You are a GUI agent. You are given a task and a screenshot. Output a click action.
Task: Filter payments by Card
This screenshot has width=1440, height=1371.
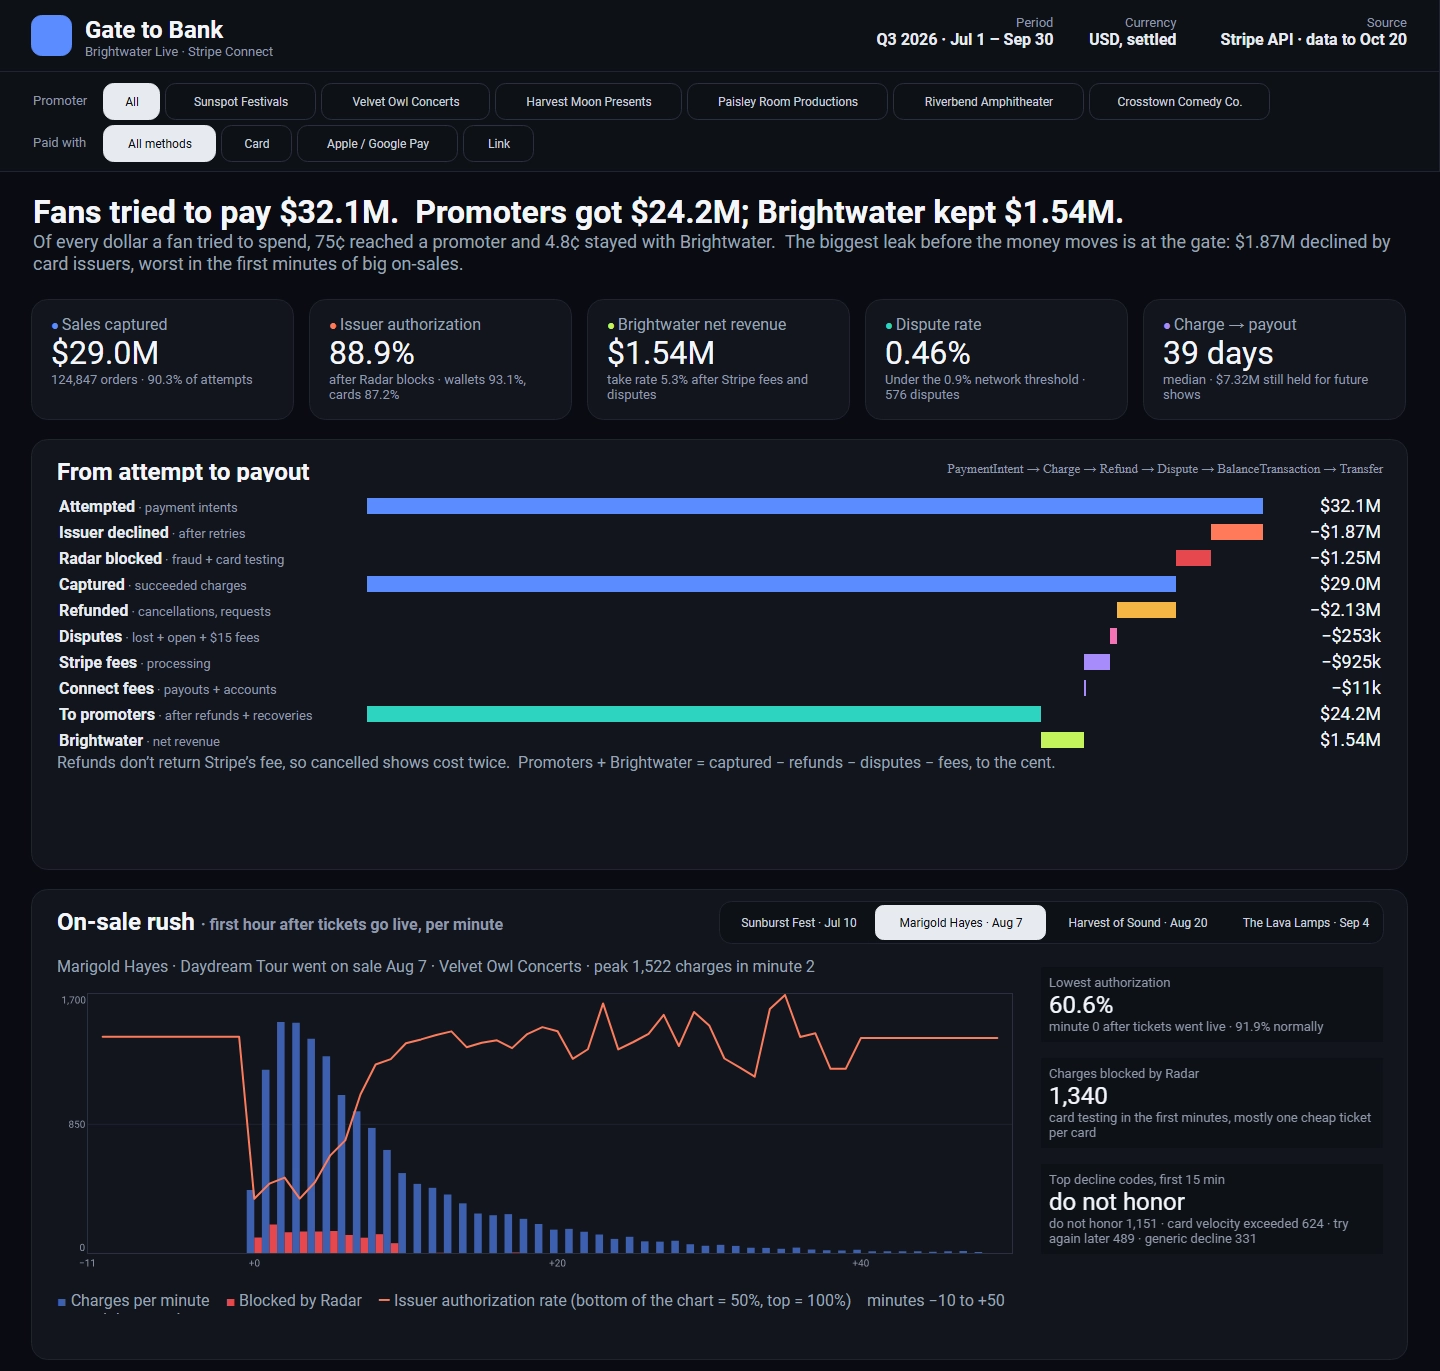(257, 144)
